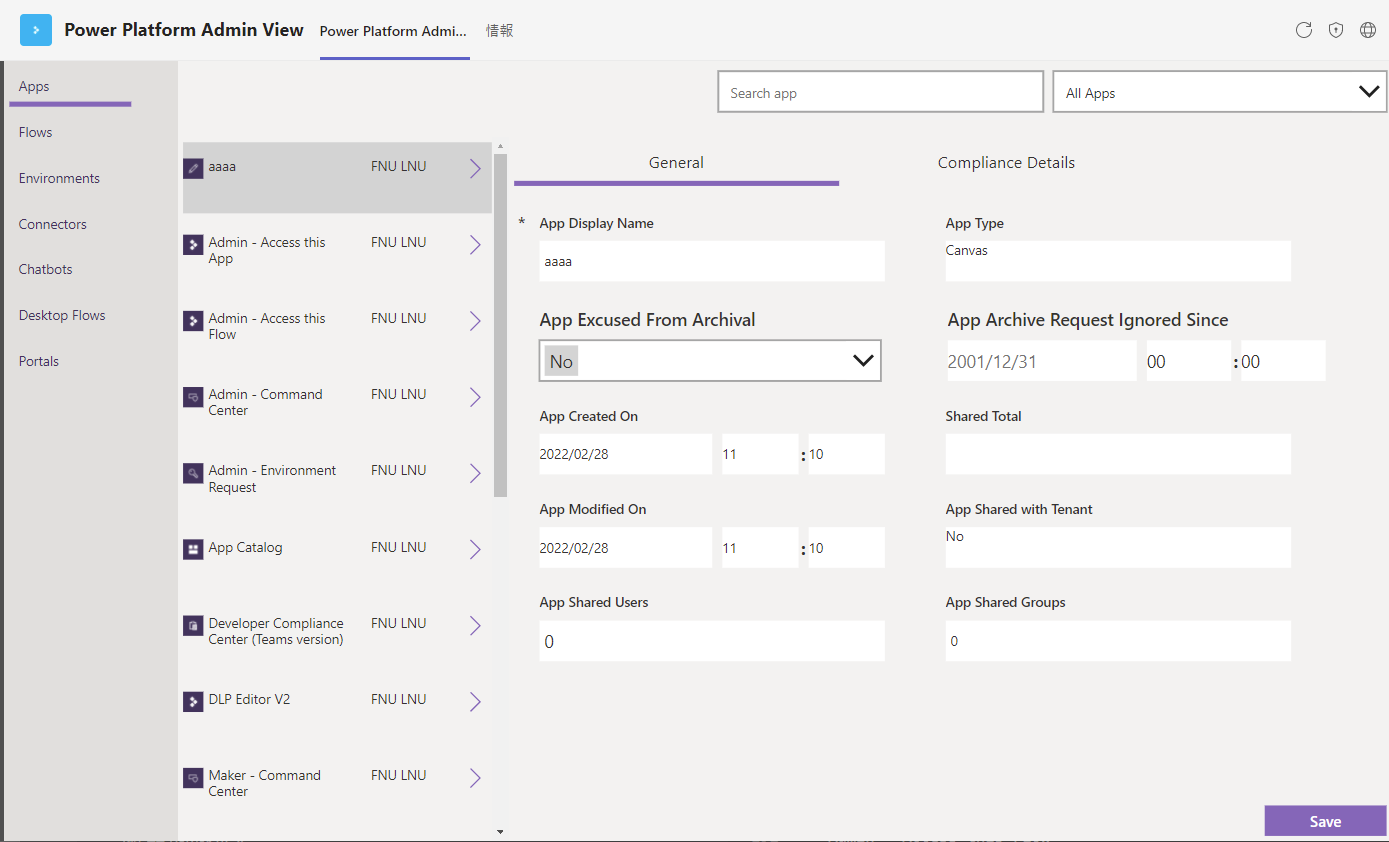Switch to Compliance Details tab

click(x=1006, y=163)
